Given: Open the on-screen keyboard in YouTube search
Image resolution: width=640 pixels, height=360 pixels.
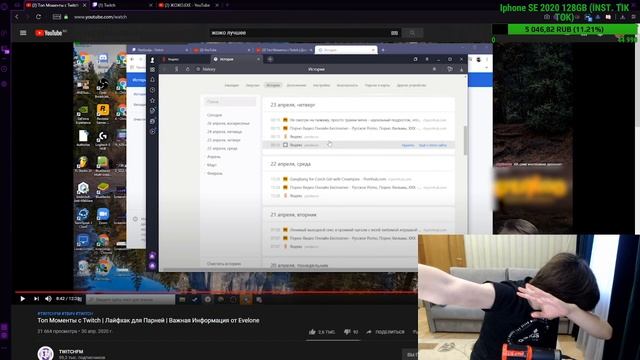Looking at the screenshot, I should [394, 33].
